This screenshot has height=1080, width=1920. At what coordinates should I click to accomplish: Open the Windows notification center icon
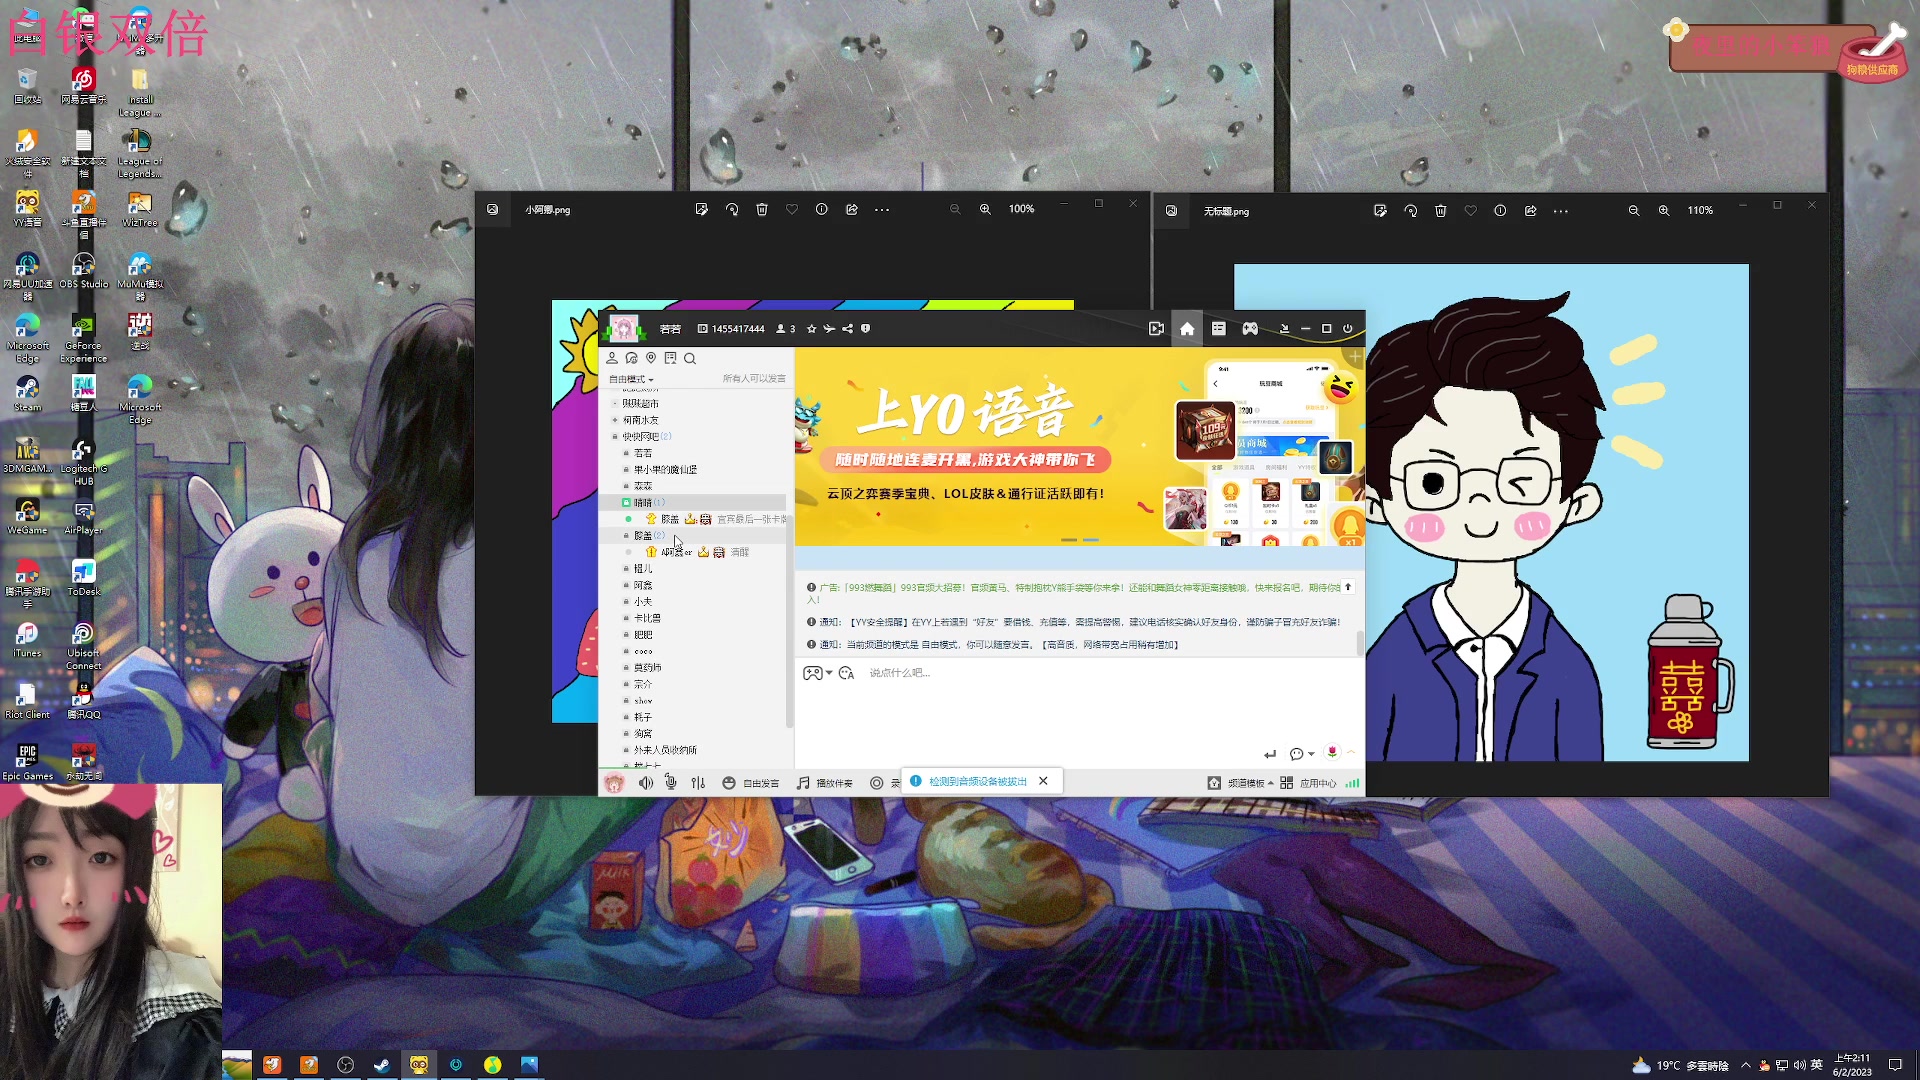1895,1065
